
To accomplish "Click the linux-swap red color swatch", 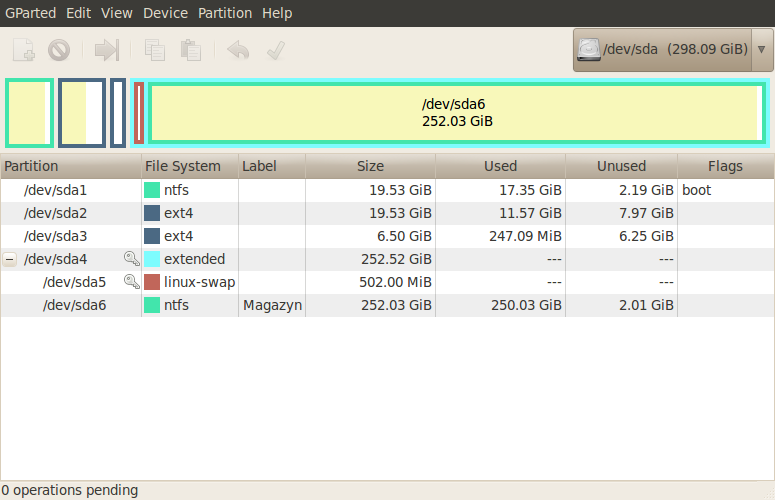I will [x=152, y=282].
